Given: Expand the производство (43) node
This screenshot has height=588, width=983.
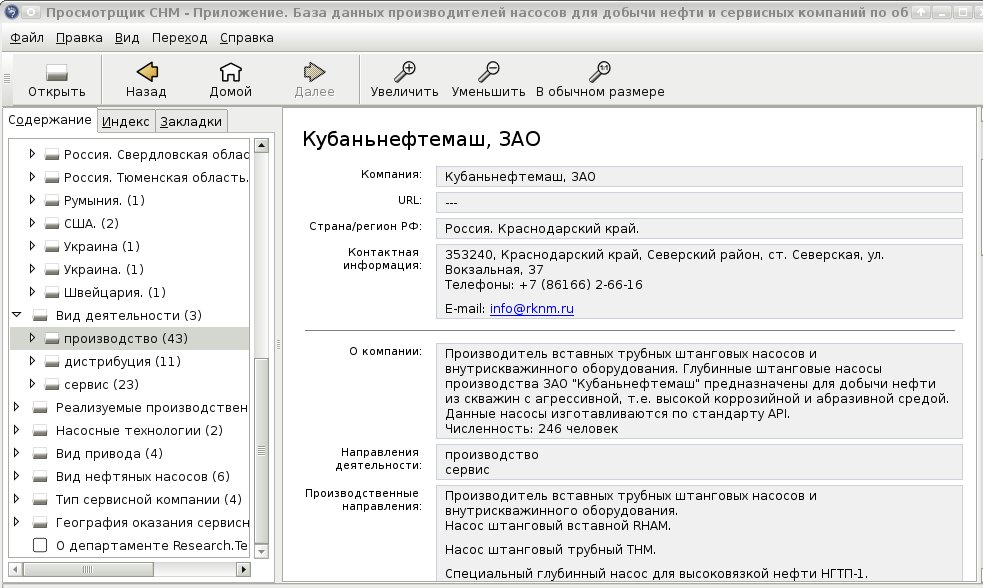Looking at the screenshot, I should click(32, 338).
